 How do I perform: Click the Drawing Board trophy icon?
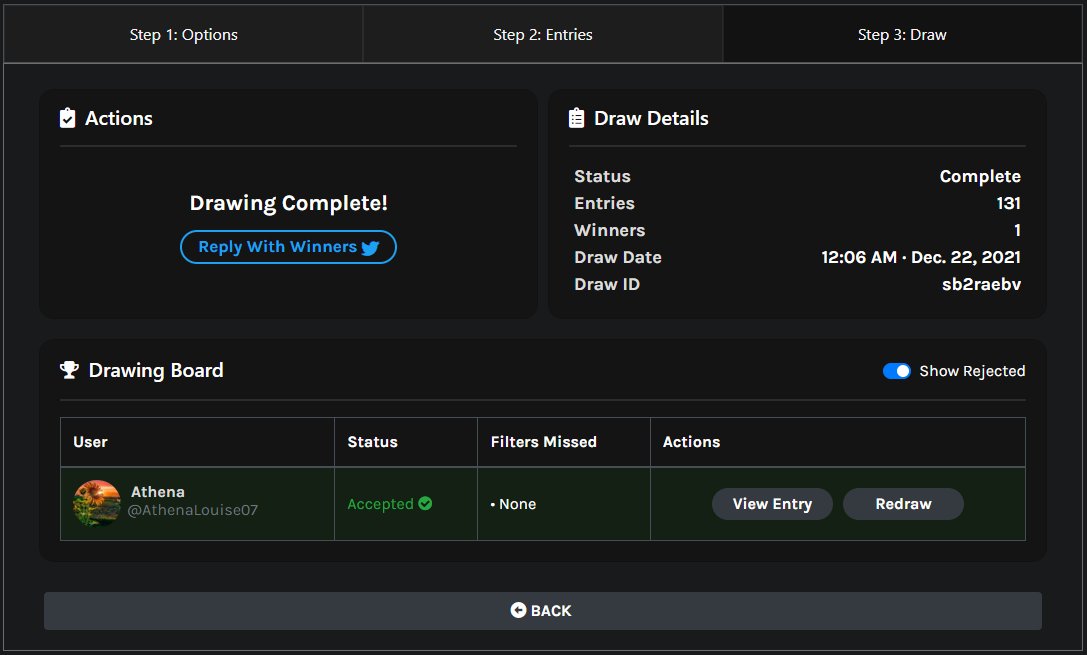pyautogui.click(x=69, y=369)
